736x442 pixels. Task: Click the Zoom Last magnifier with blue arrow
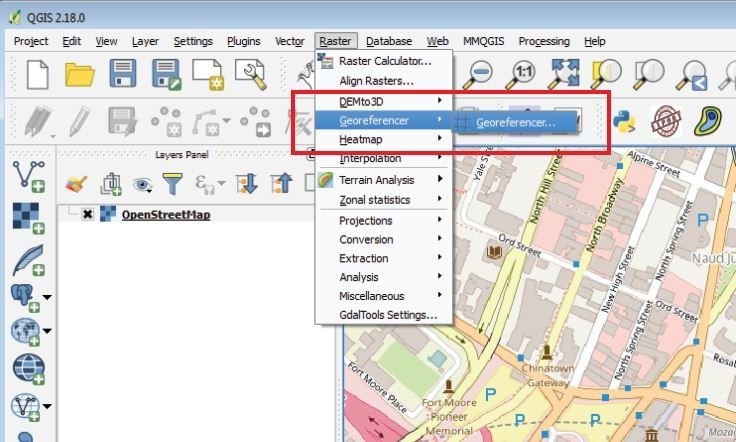(x=692, y=75)
